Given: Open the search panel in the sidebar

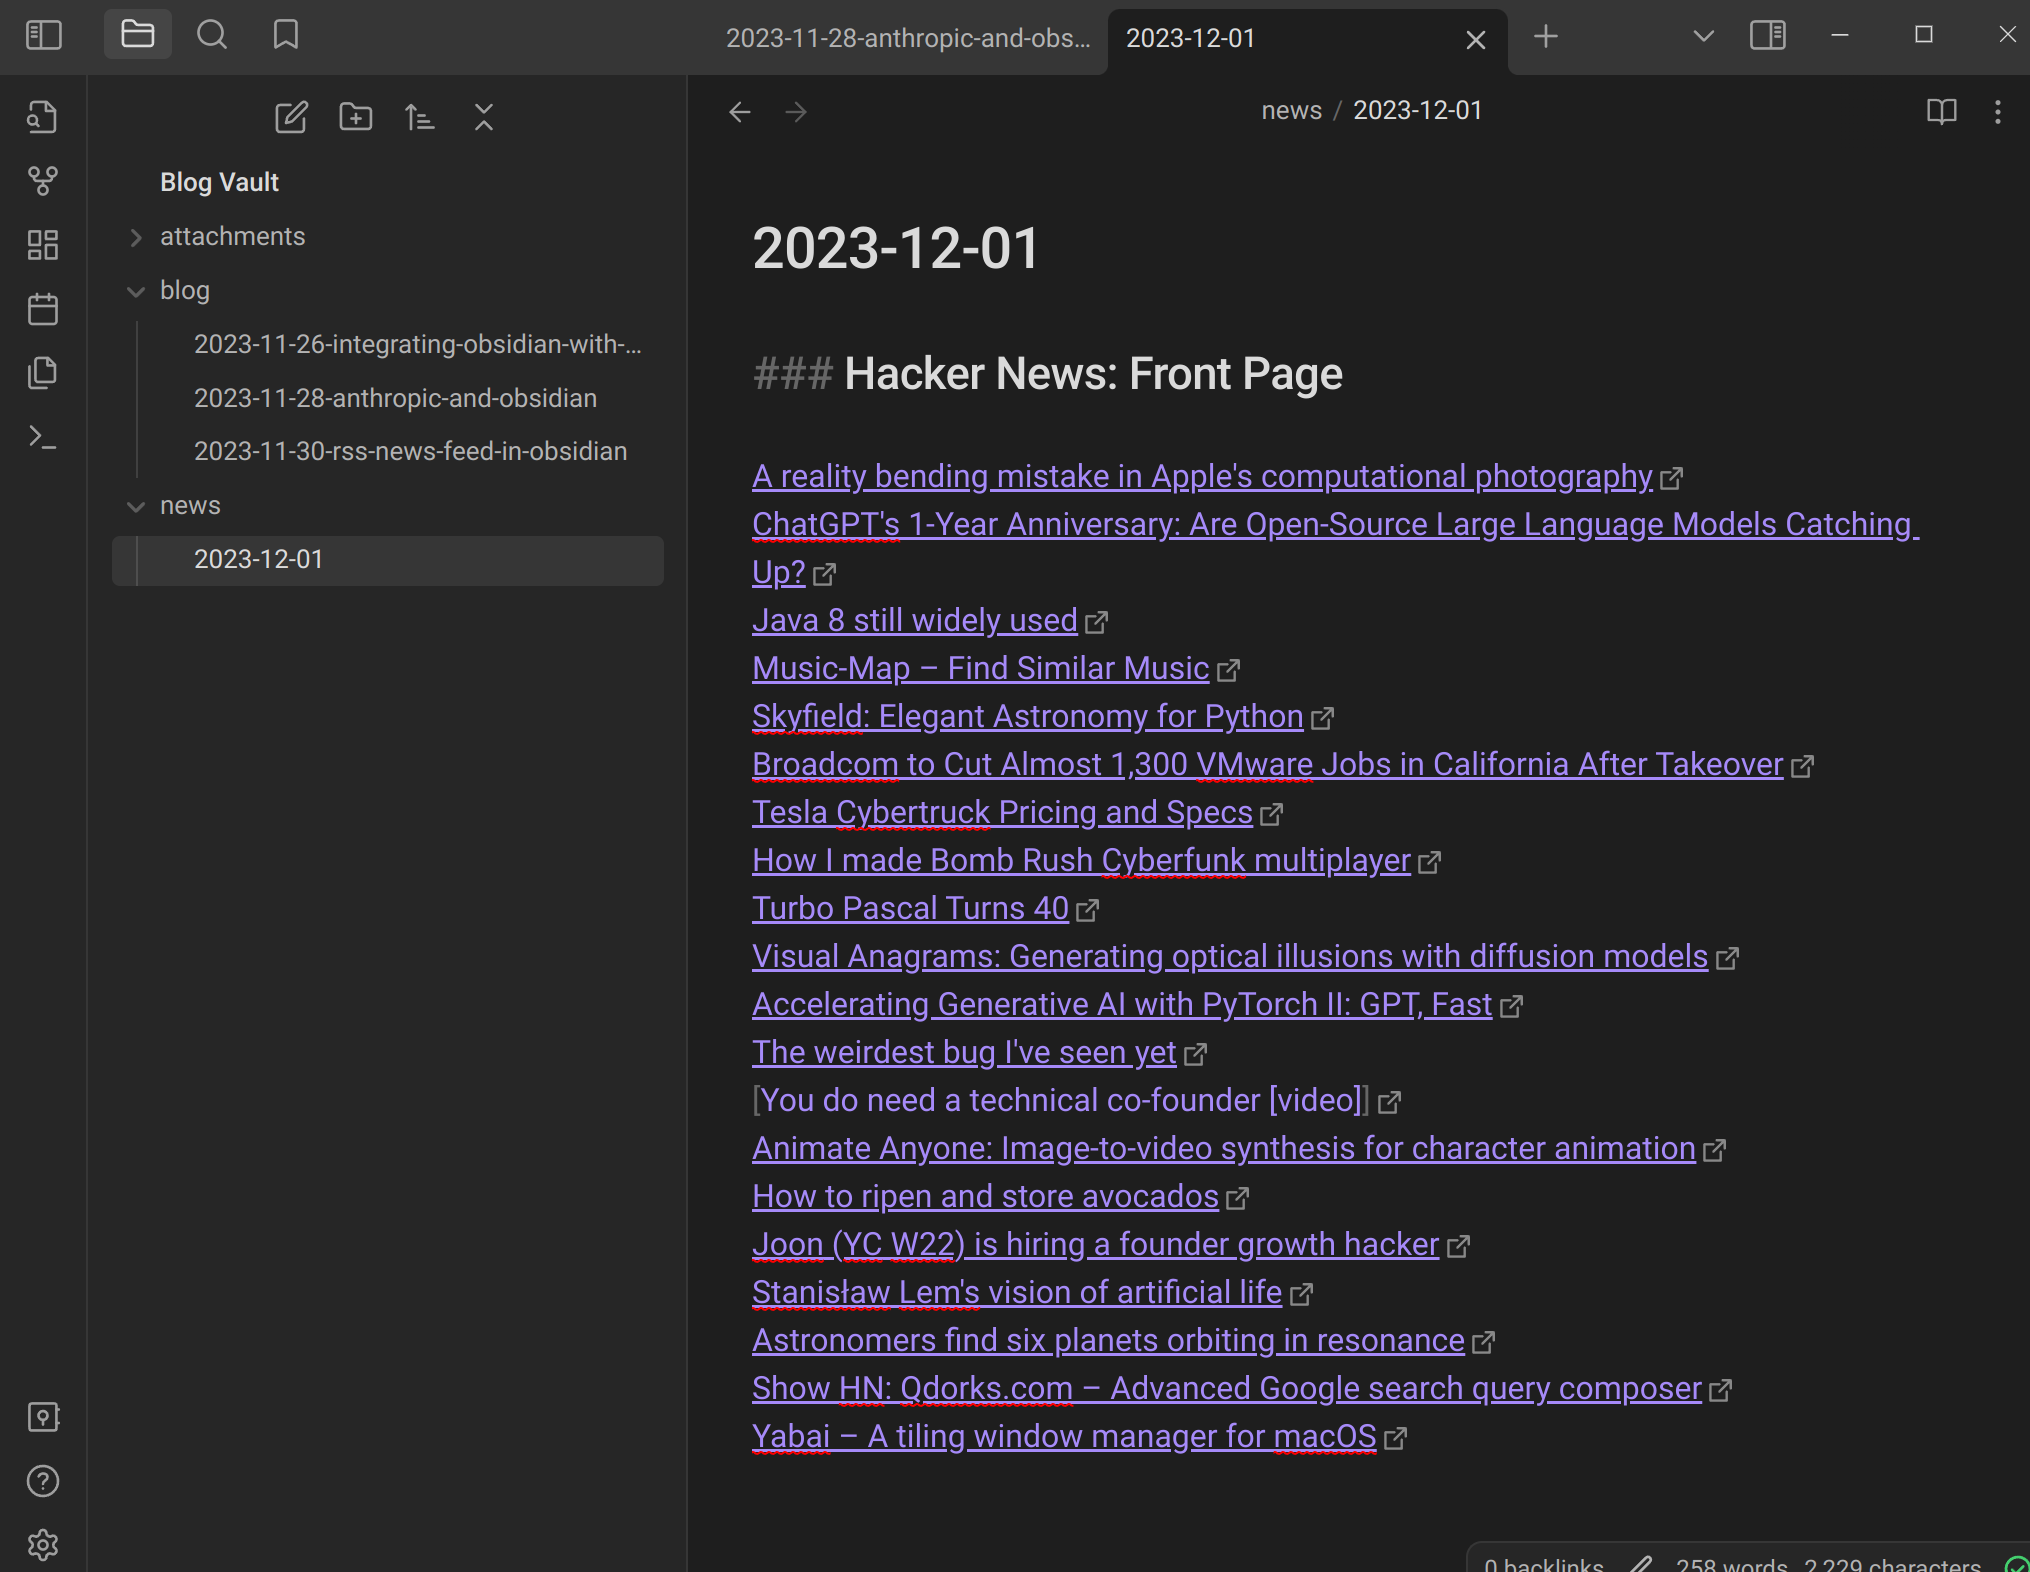Looking at the screenshot, I should pos(212,34).
